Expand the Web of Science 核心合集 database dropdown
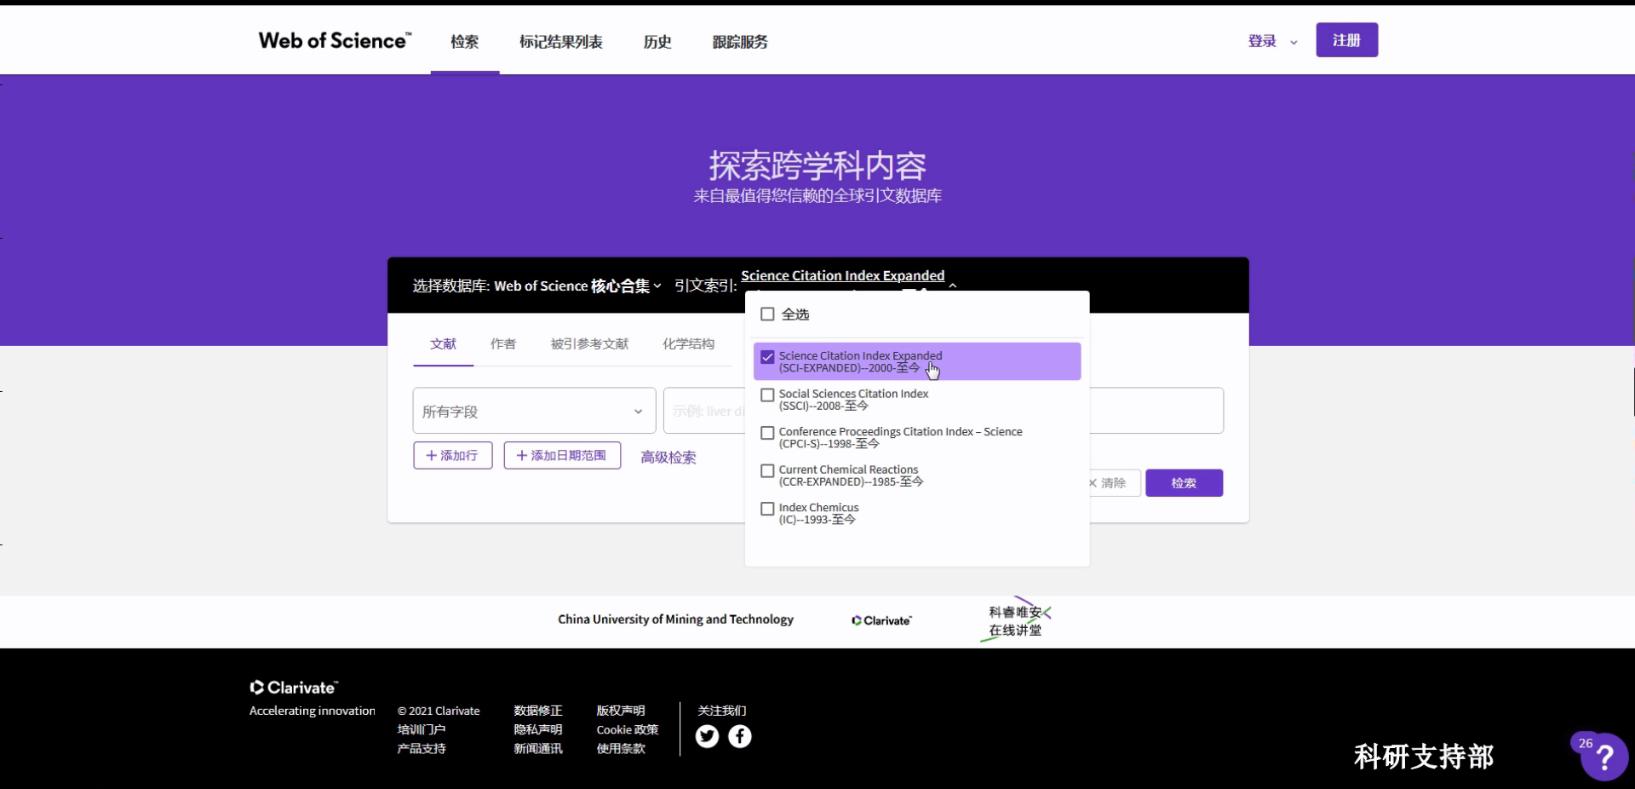The height and width of the screenshot is (789, 1635). pyautogui.click(x=577, y=286)
